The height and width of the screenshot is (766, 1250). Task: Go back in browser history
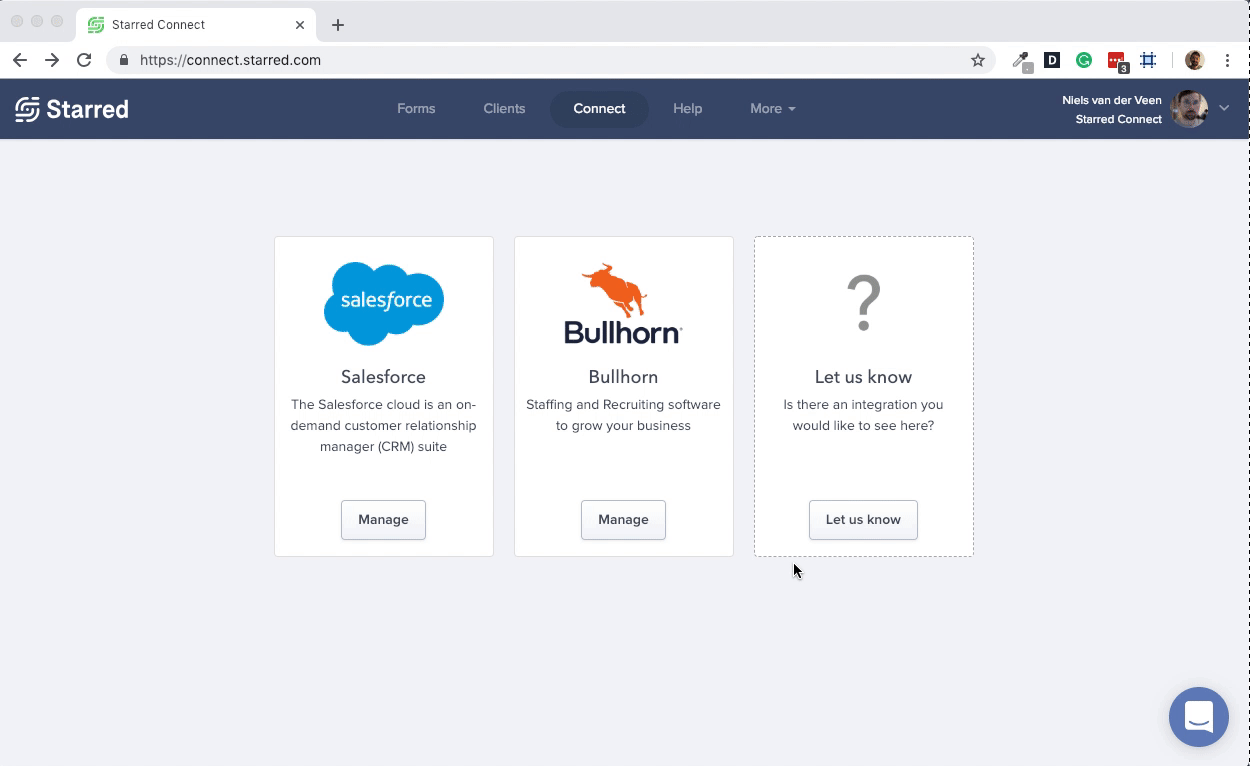[x=20, y=60]
